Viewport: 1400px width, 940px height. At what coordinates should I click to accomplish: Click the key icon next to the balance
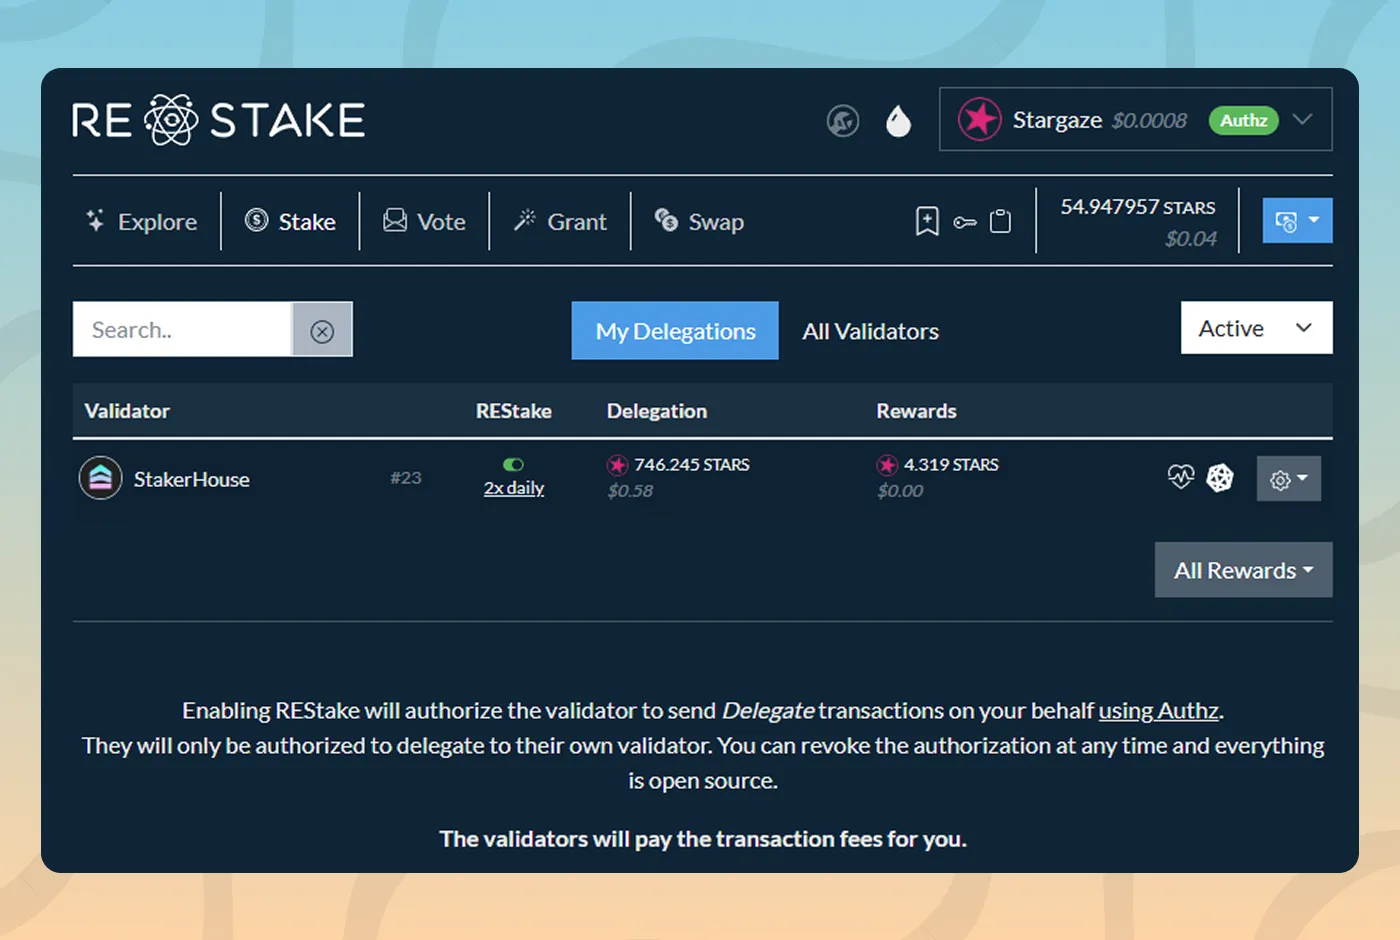(x=964, y=222)
